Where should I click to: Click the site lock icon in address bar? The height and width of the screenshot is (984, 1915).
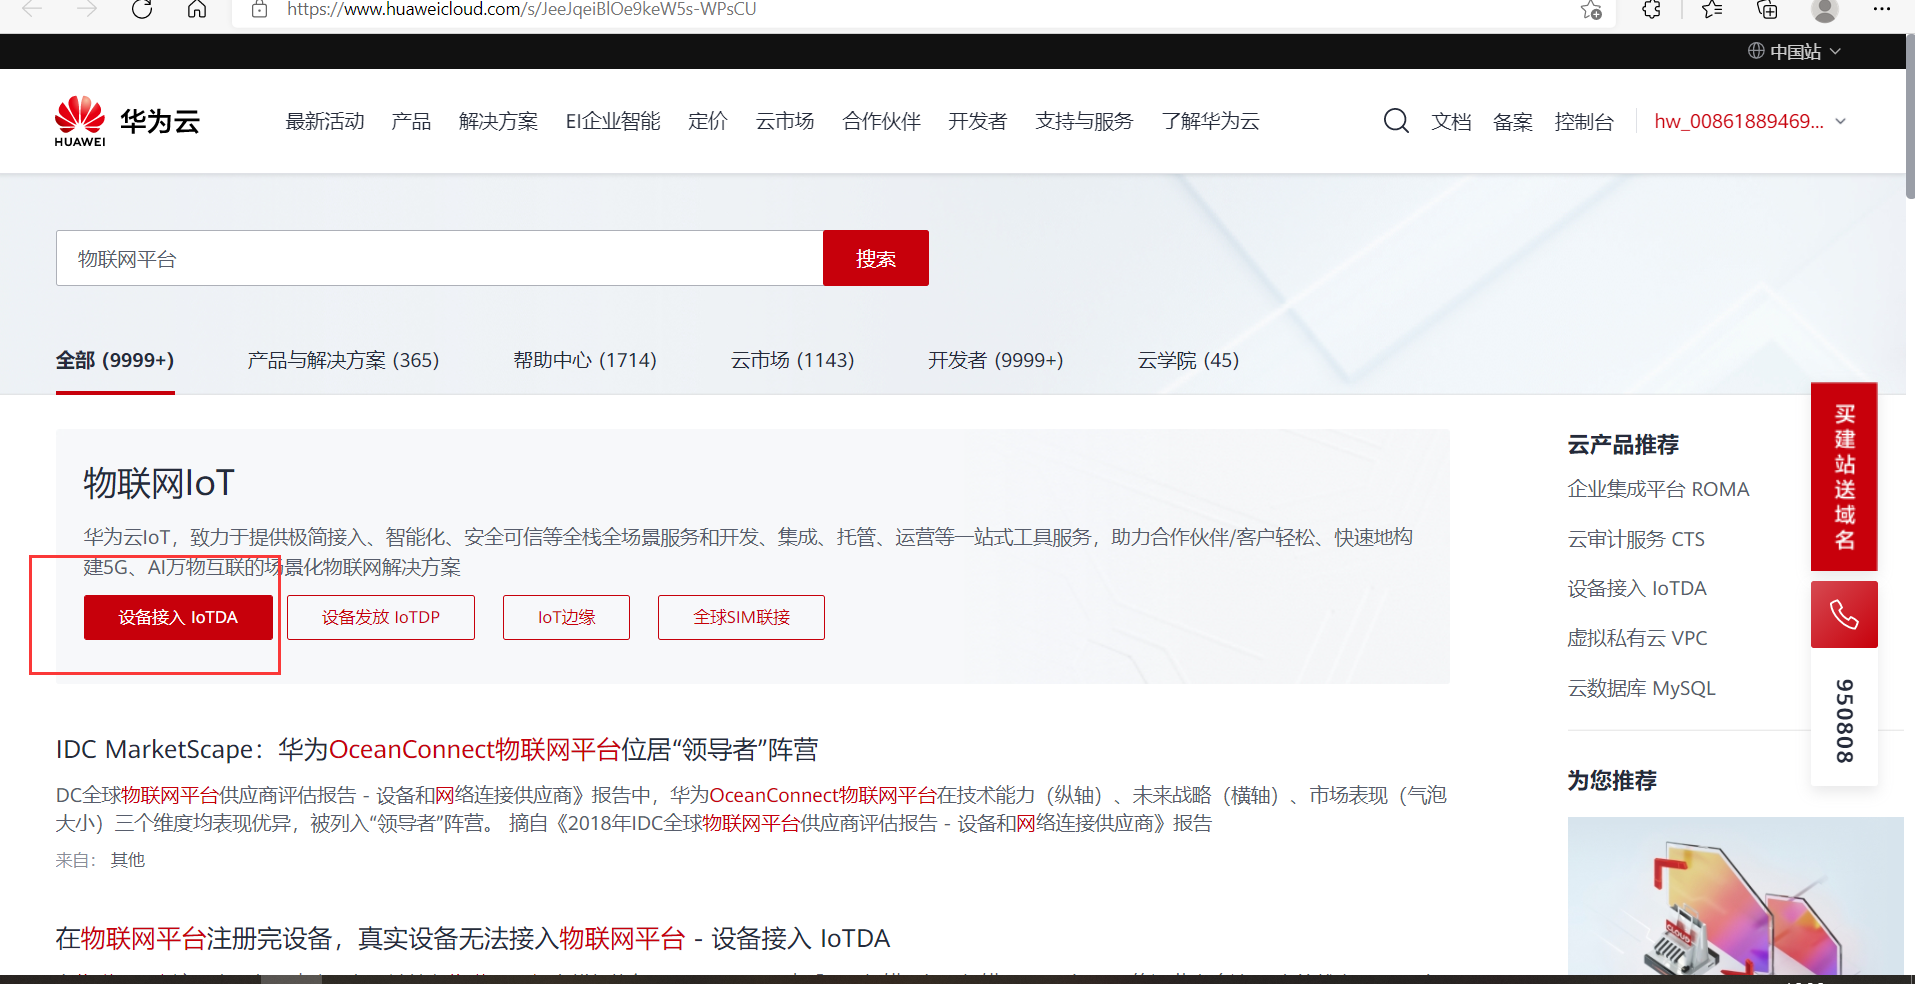coord(260,10)
